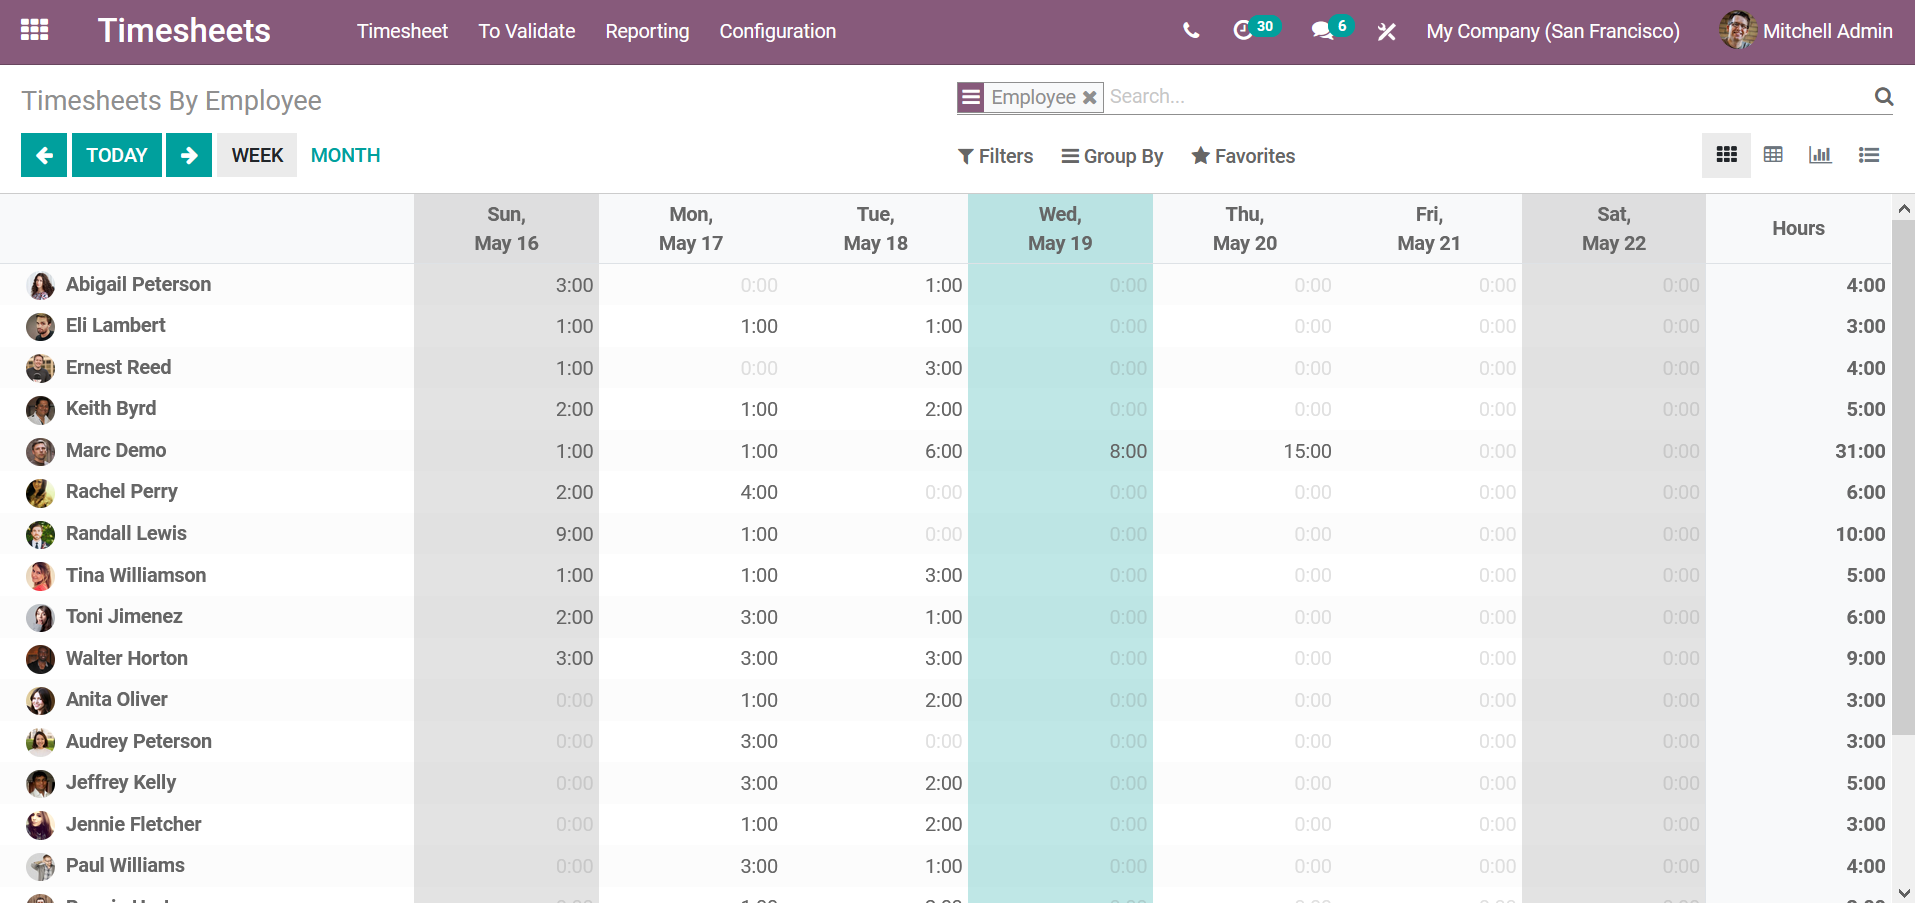The height and width of the screenshot is (903, 1915).
Task: Switch to list view icon
Action: (x=1868, y=155)
